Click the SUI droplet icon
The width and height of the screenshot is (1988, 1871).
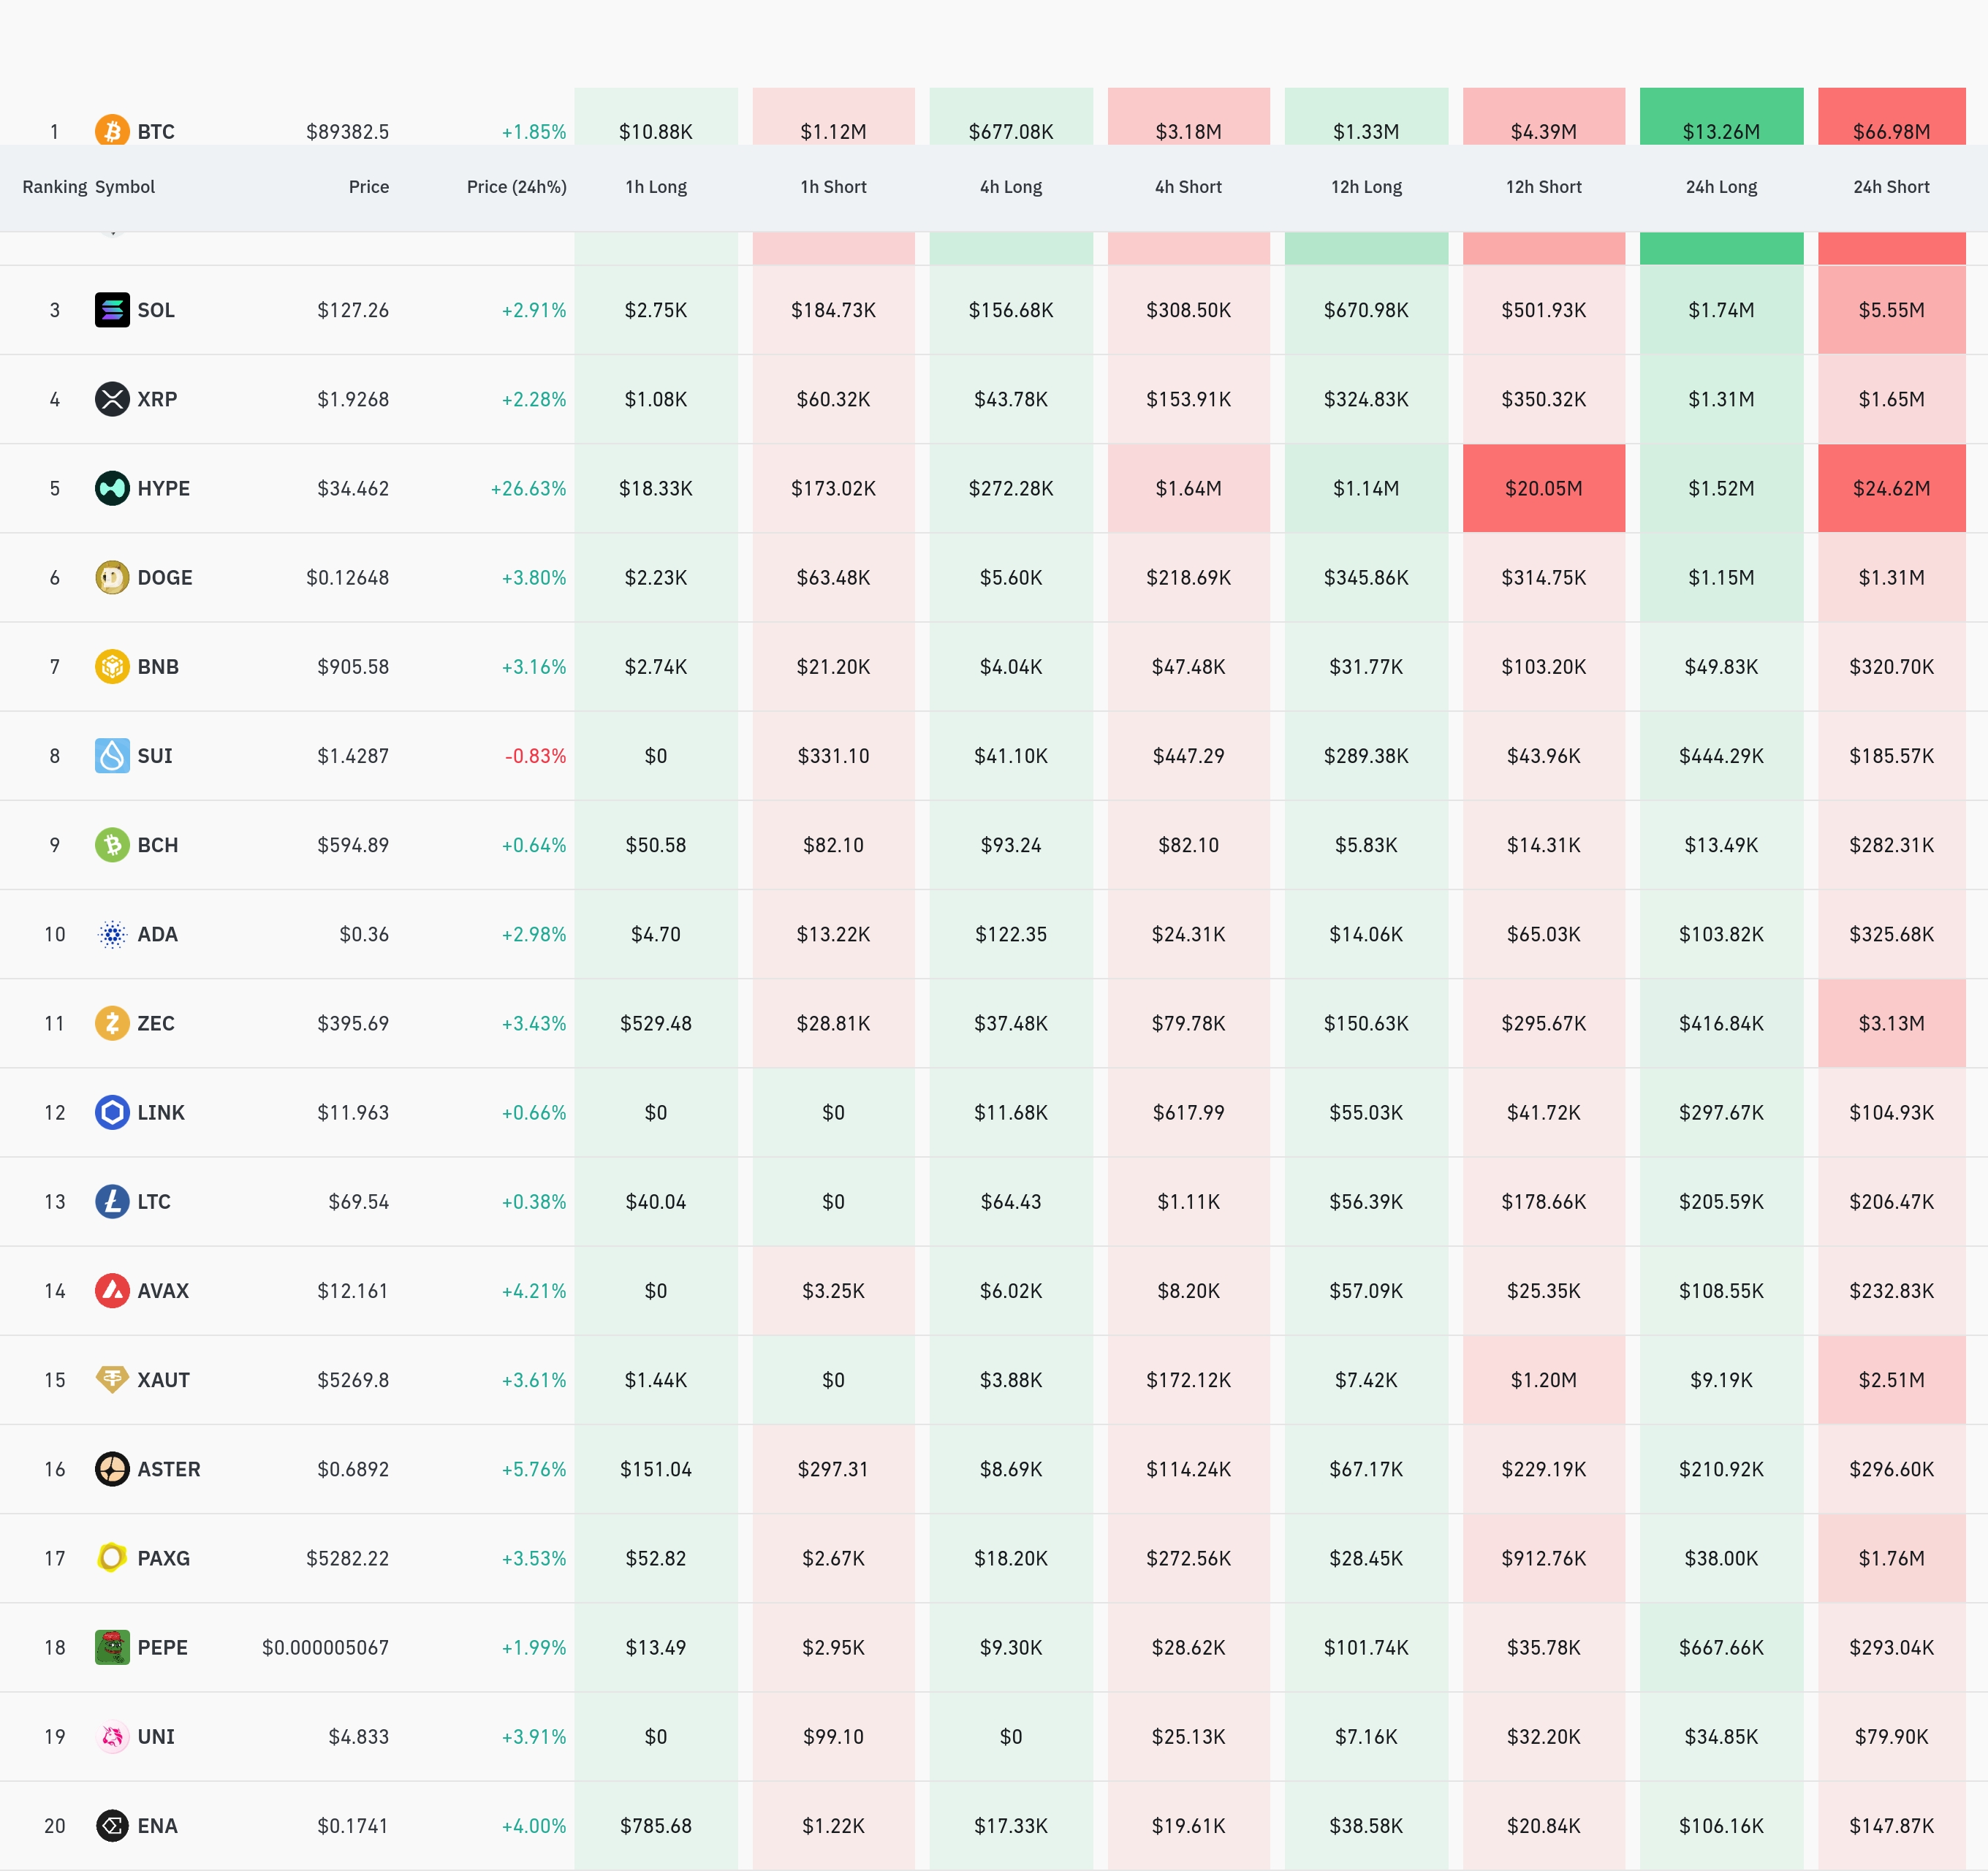point(112,755)
